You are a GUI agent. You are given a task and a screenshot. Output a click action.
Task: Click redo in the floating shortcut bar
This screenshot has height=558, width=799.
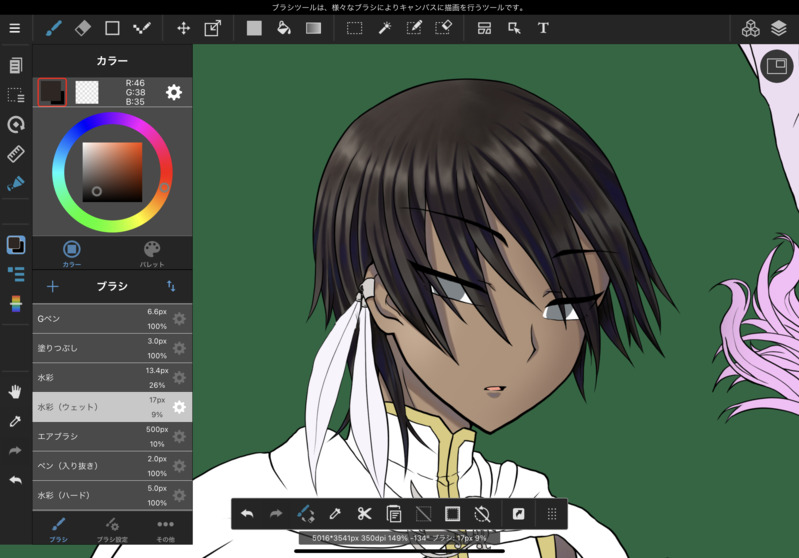276,514
